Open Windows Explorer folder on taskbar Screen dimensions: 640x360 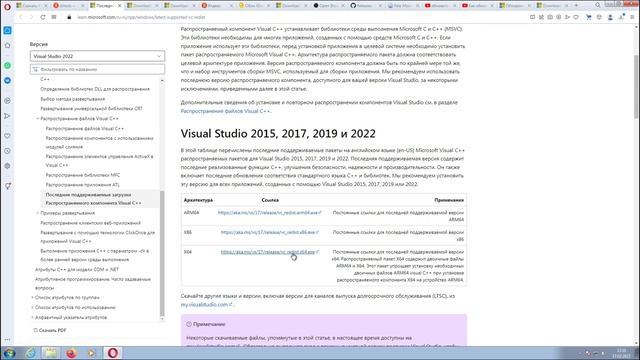pyautogui.click(x=51, y=353)
